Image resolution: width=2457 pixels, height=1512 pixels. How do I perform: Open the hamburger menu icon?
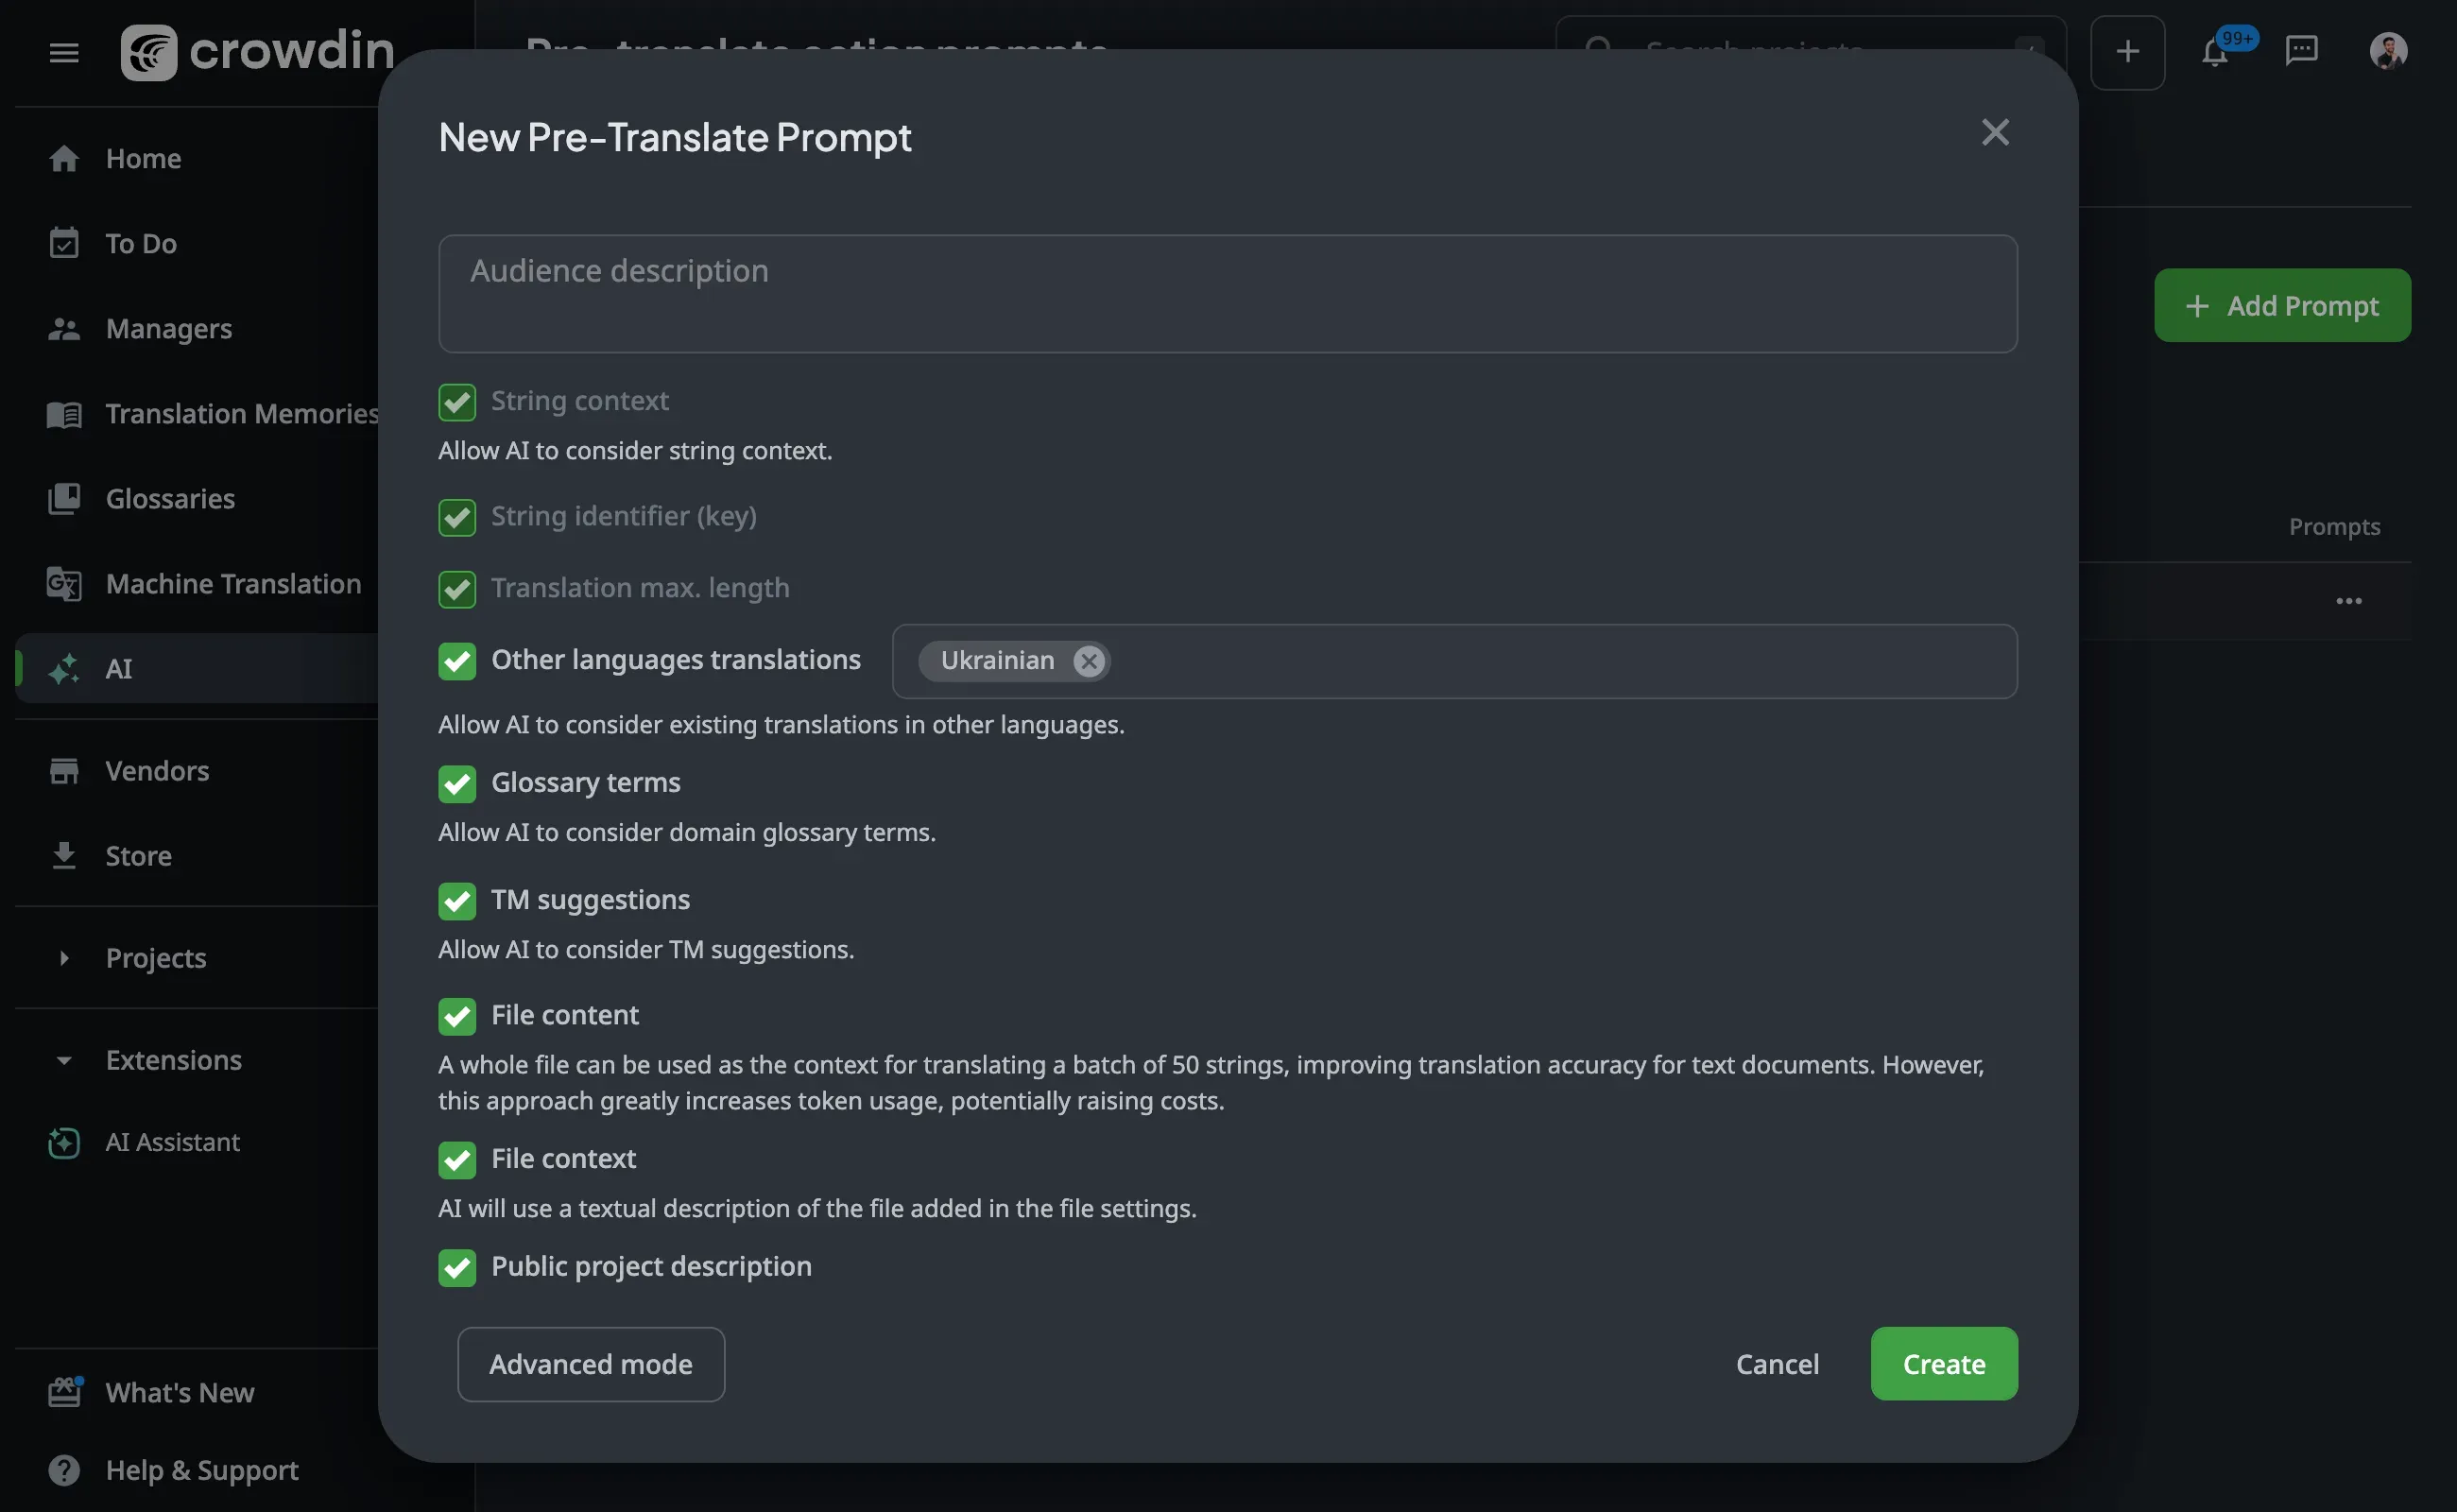[64, 52]
